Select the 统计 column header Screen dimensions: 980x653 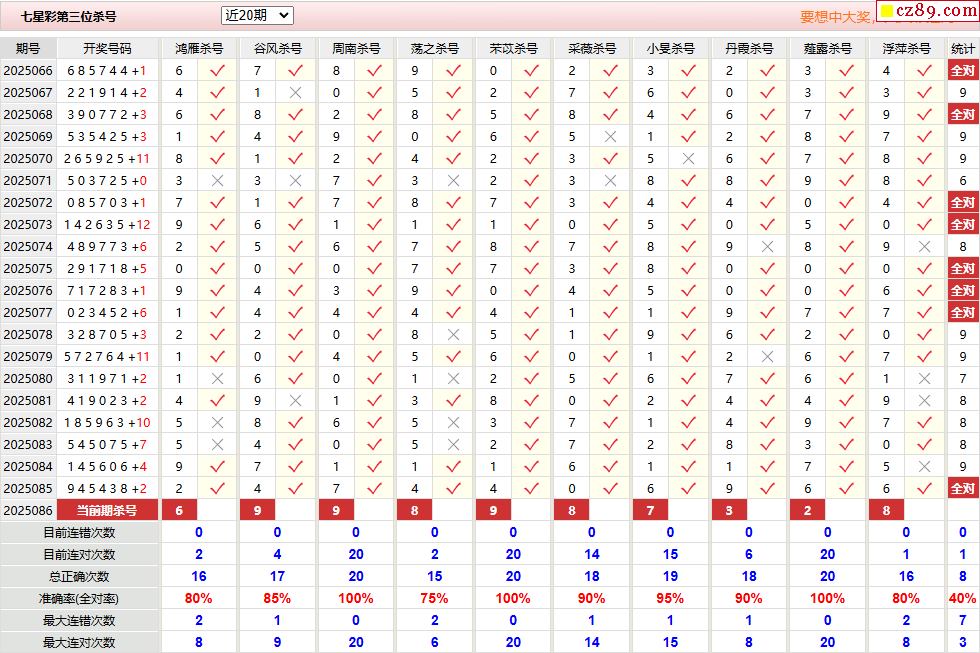tap(962, 49)
